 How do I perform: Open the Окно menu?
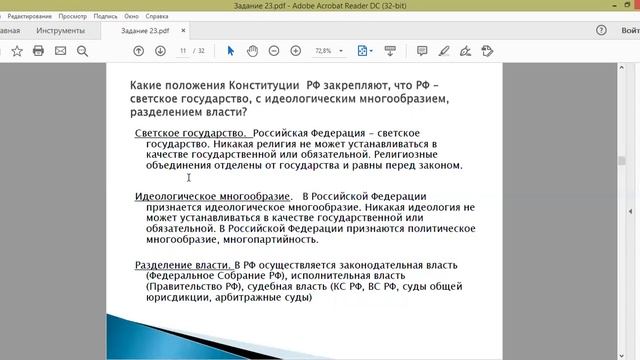point(131,16)
